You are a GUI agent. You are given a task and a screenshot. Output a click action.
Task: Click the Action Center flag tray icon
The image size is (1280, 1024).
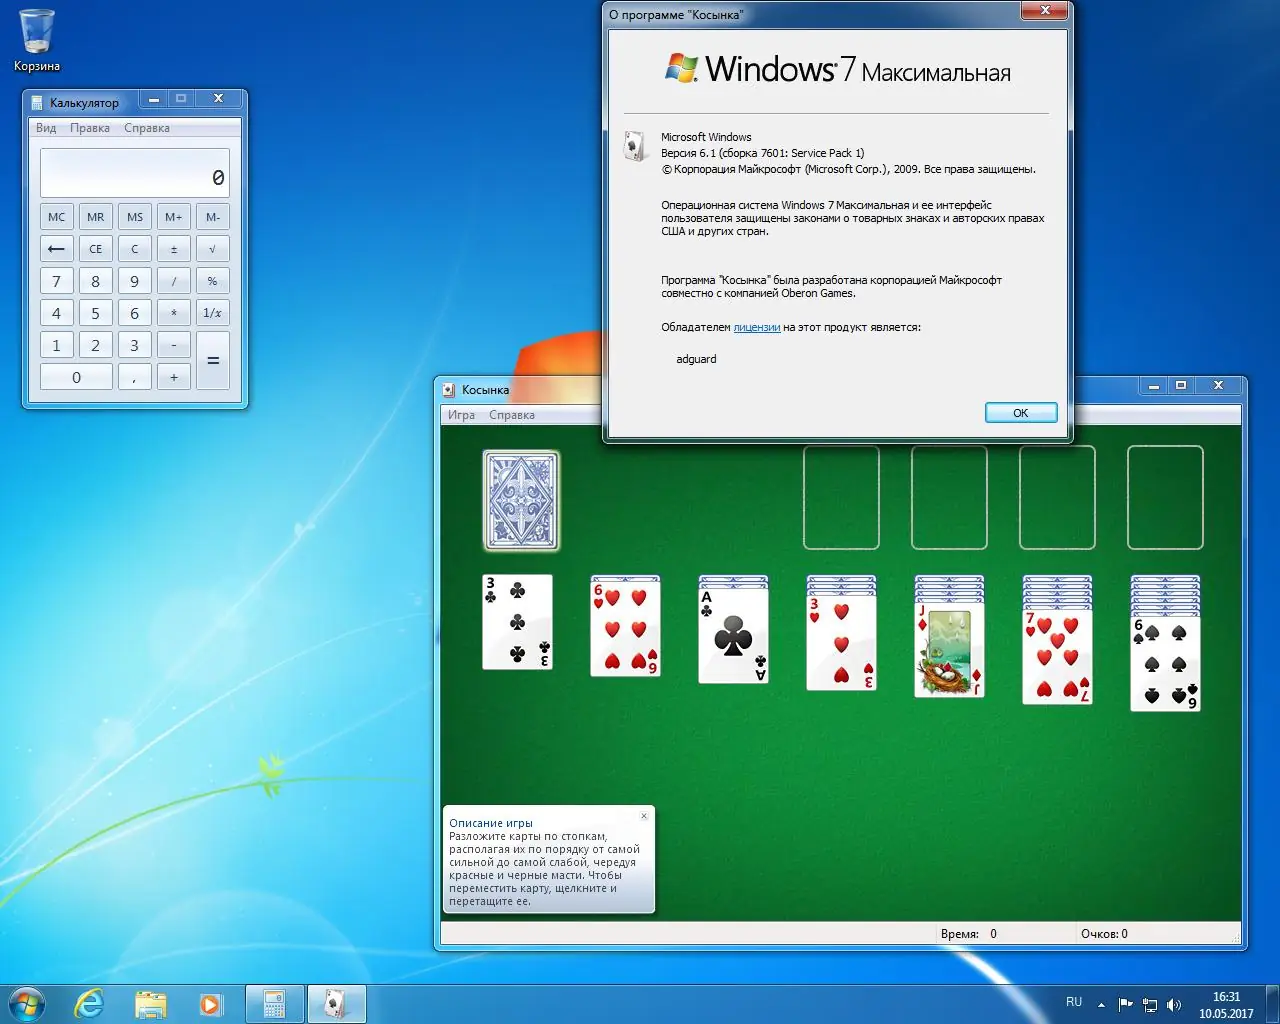[x=1125, y=1004]
